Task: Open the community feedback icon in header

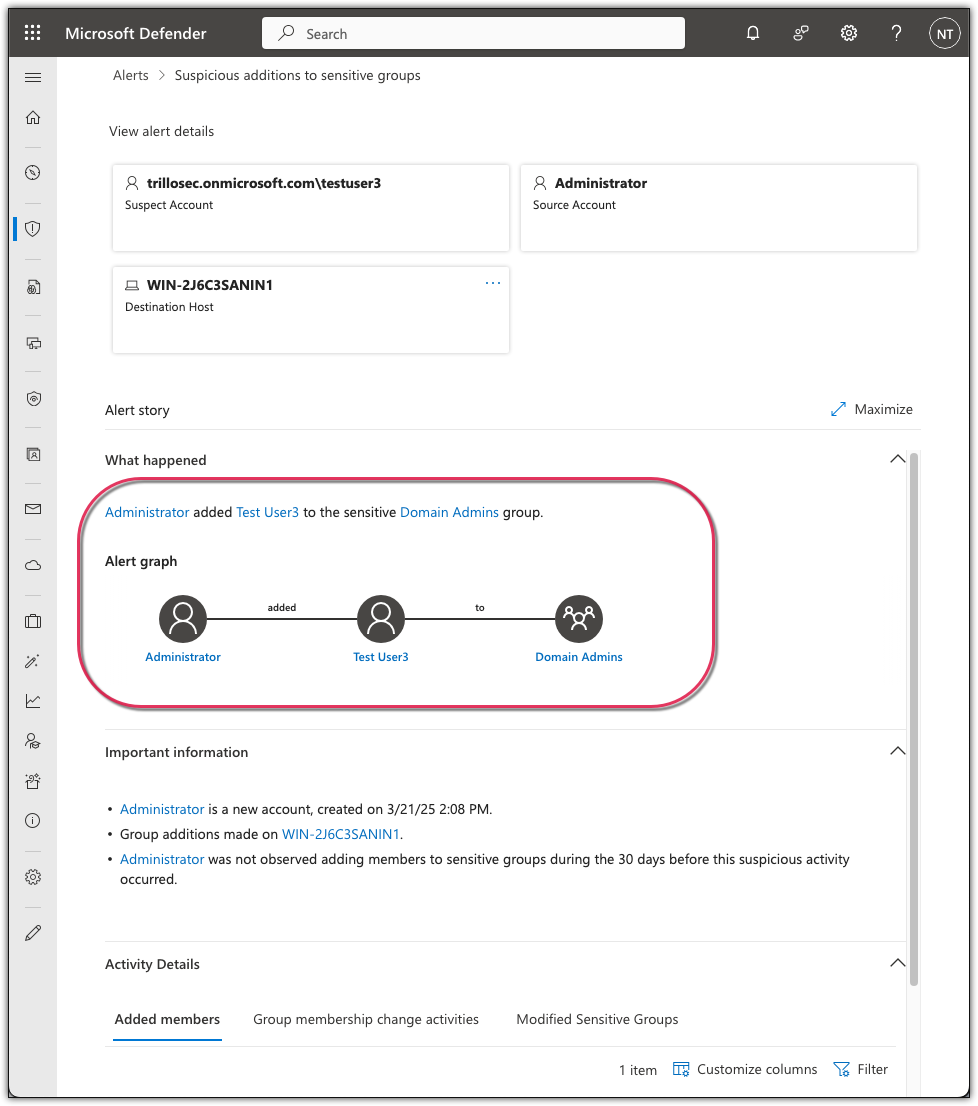Action: (x=801, y=33)
